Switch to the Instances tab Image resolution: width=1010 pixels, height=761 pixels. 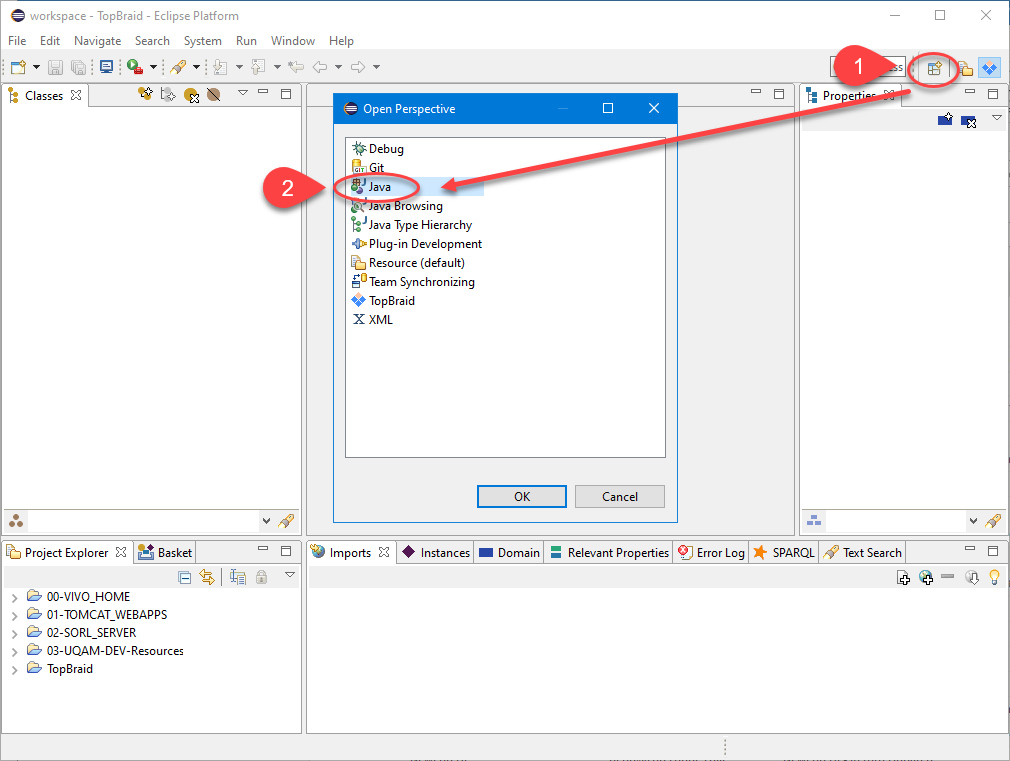pos(436,553)
